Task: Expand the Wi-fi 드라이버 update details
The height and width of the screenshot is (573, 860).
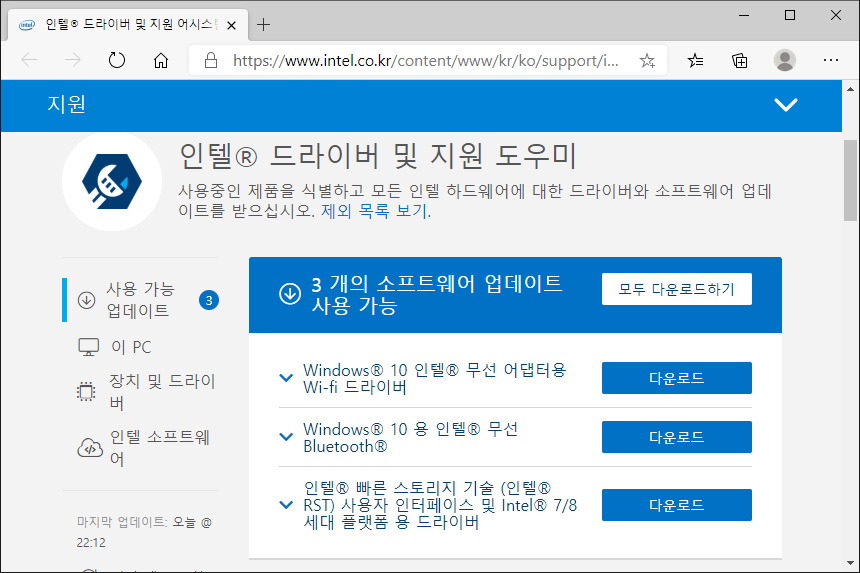Action: 286,378
